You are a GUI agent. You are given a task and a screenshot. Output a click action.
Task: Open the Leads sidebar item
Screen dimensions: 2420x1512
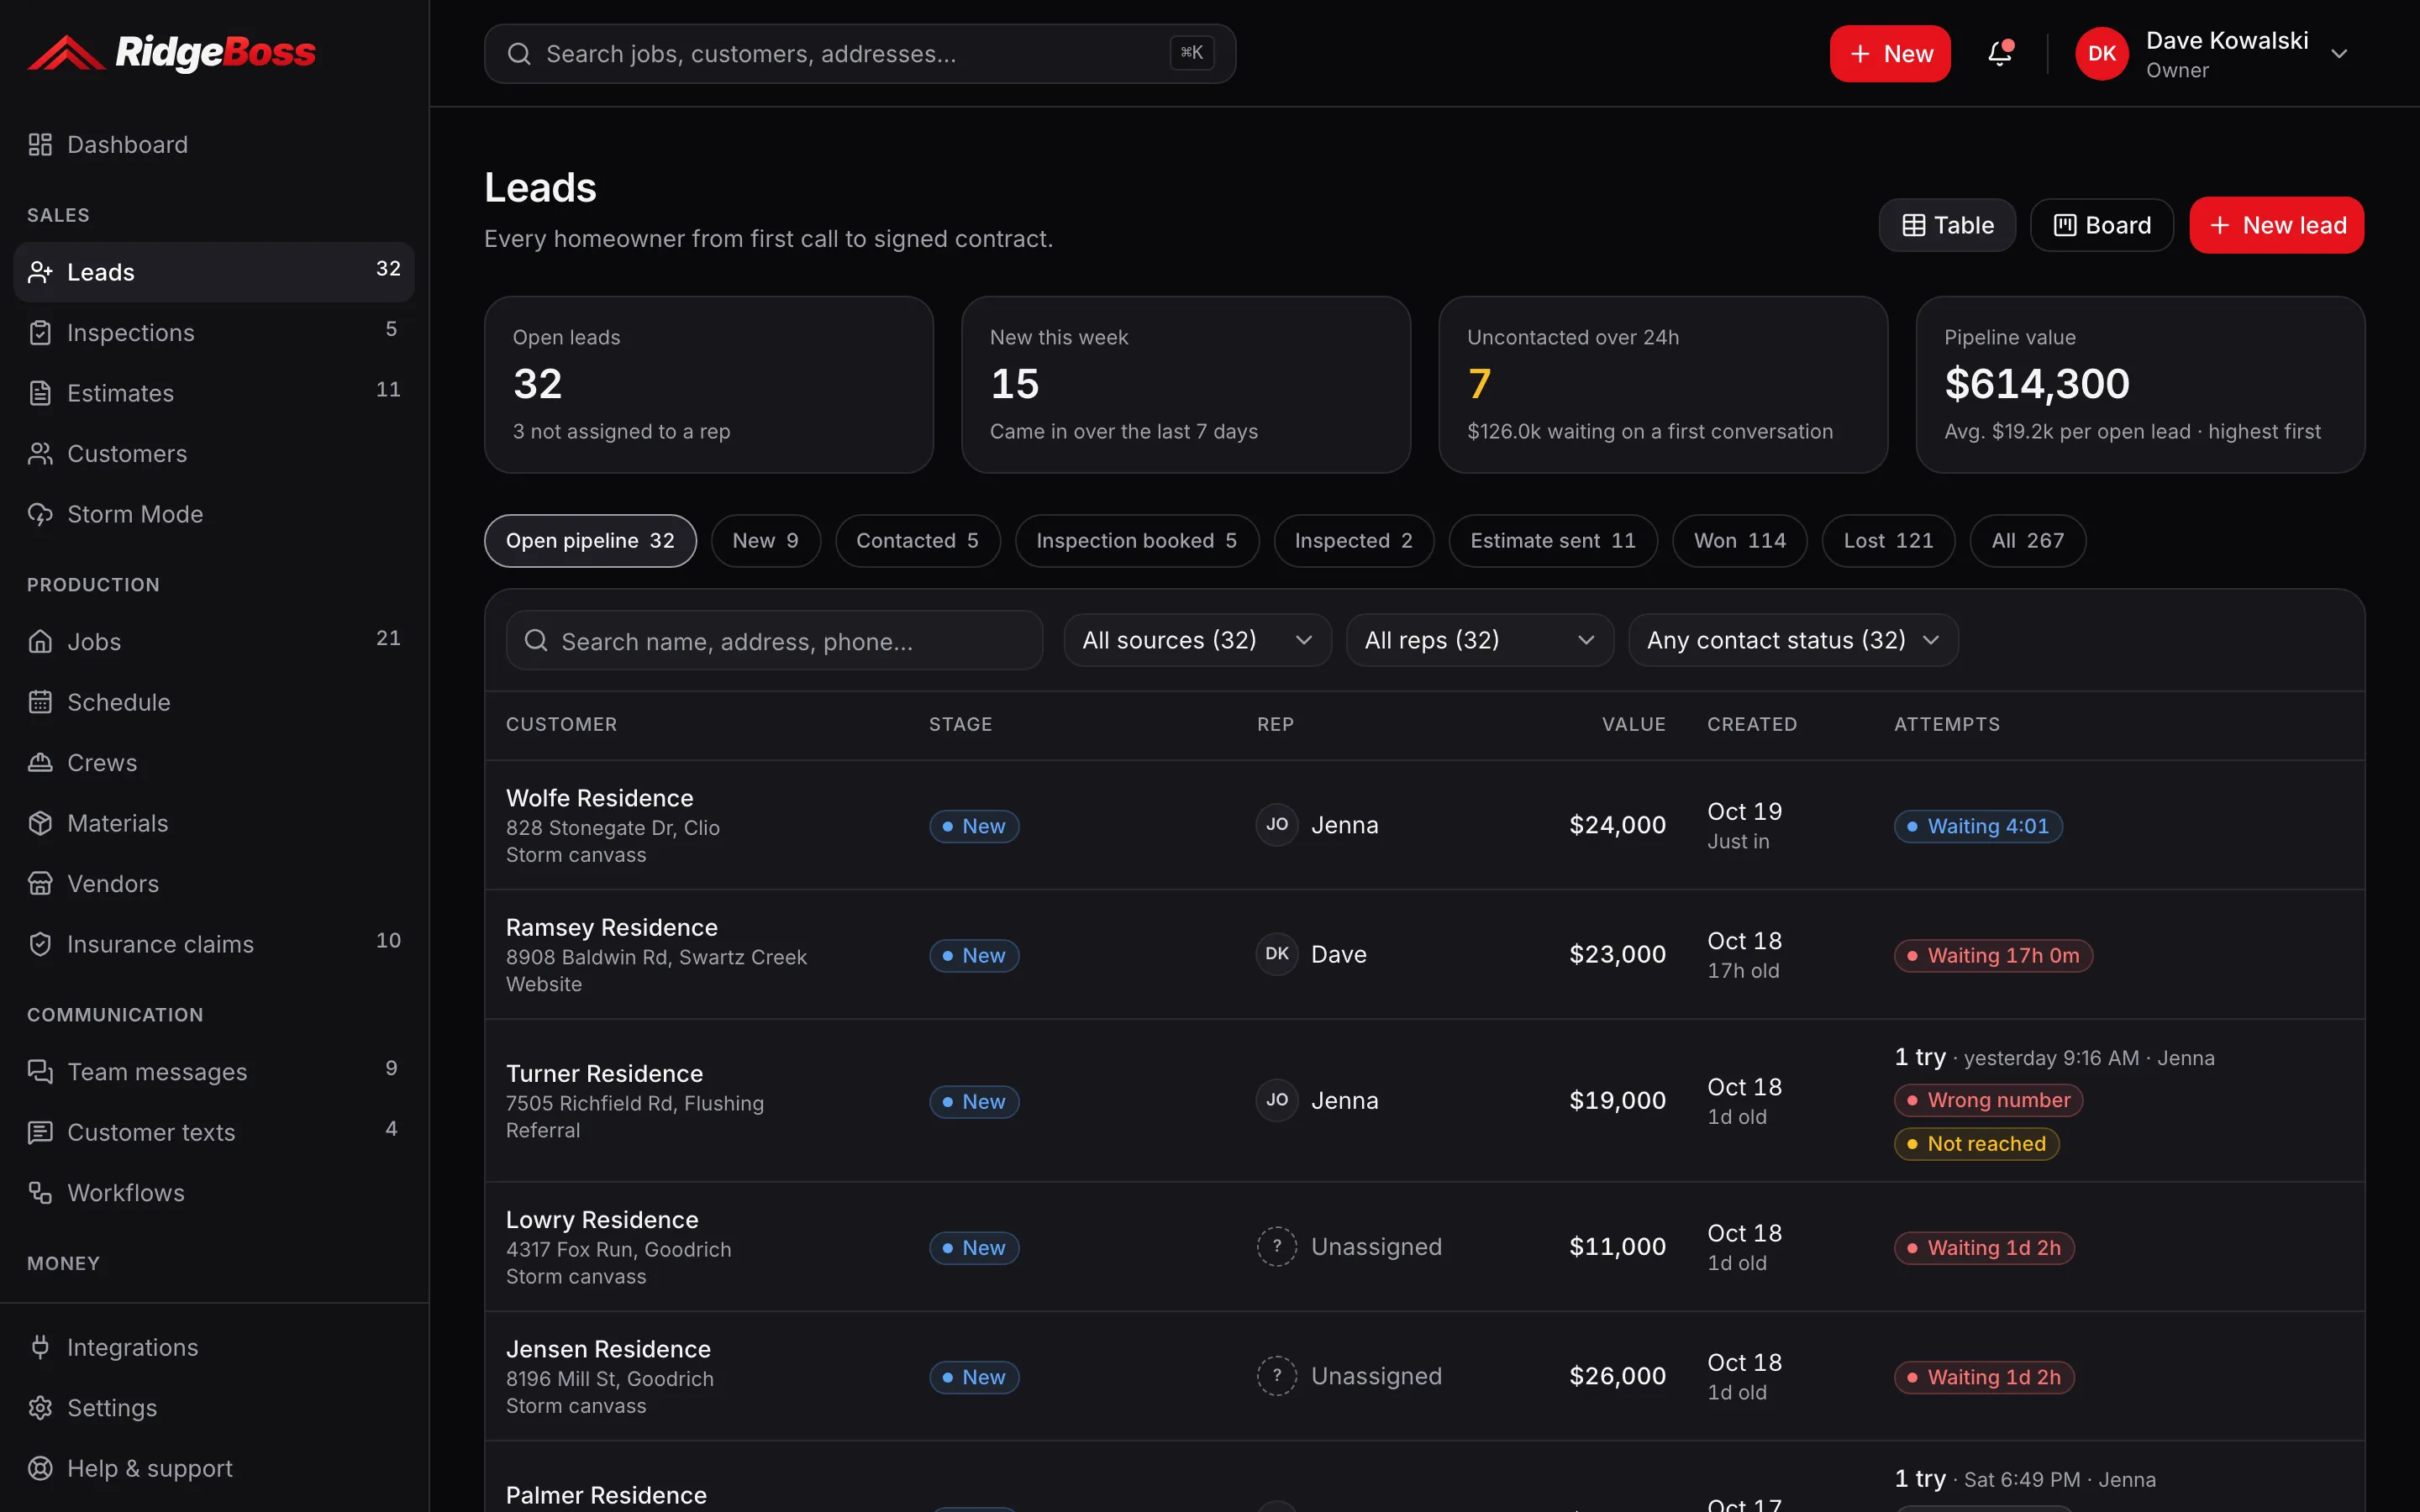click(214, 272)
